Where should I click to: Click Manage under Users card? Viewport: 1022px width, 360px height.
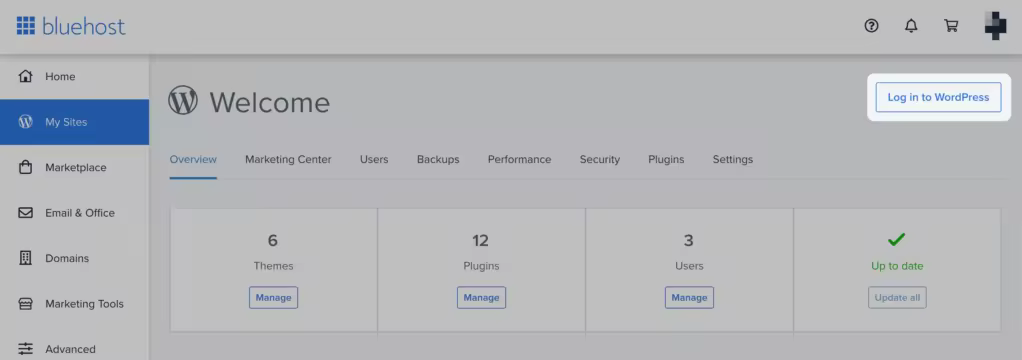point(689,297)
